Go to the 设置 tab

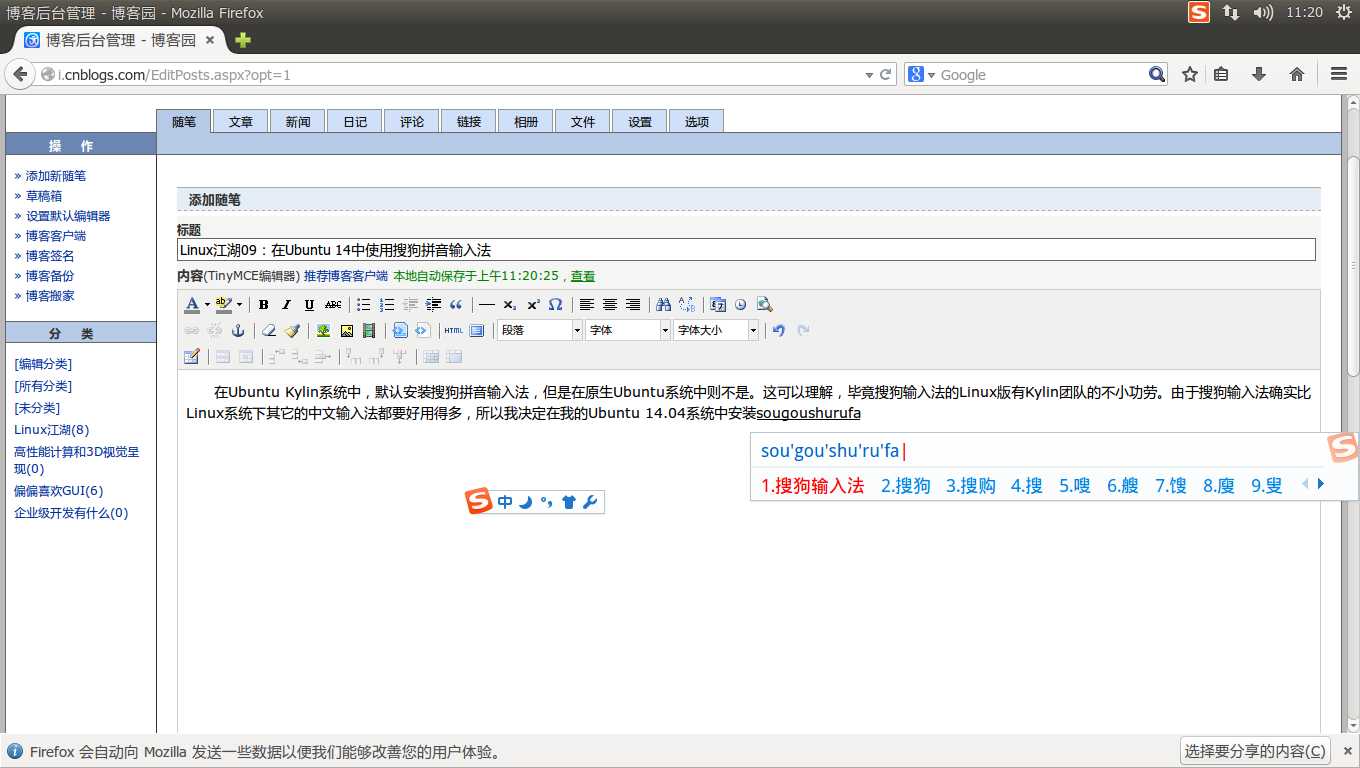tap(640, 121)
